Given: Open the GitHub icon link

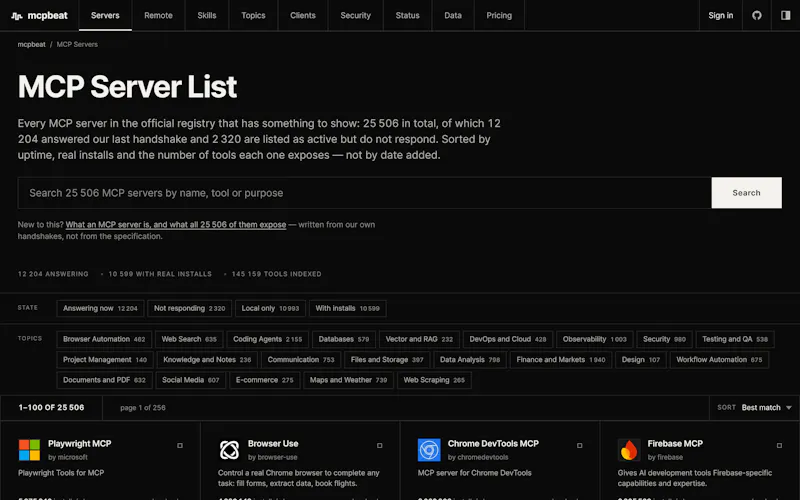Looking at the screenshot, I should click(x=757, y=15).
